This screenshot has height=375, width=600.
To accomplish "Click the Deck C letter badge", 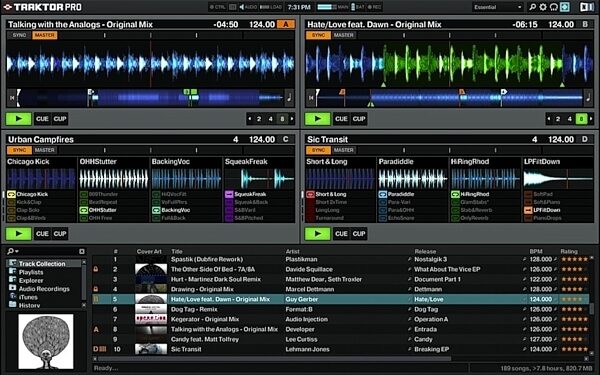I will click(285, 139).
